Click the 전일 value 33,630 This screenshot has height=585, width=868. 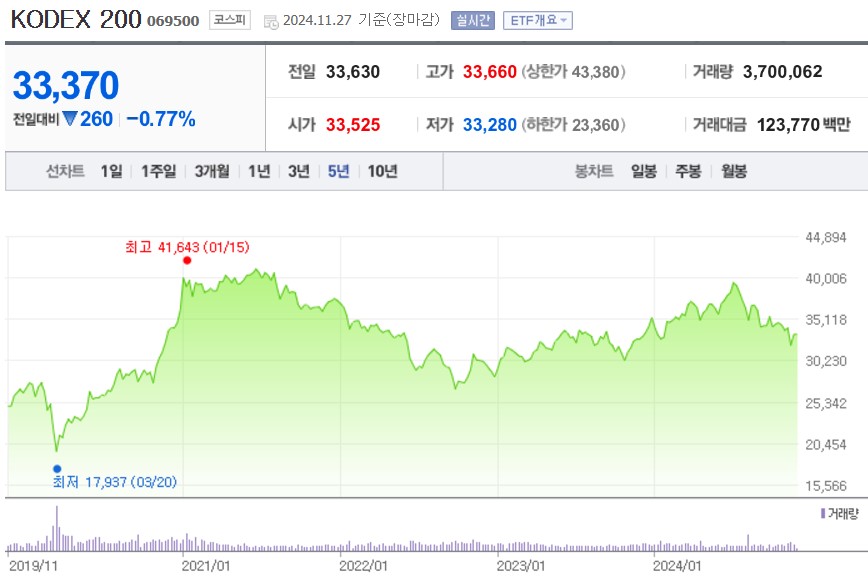click(x=353, y=72)
